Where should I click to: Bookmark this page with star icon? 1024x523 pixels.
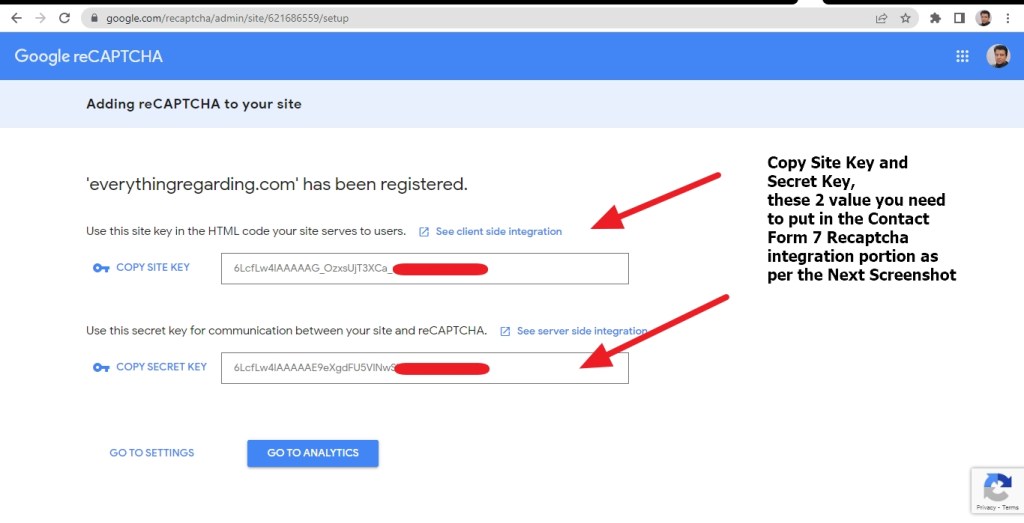[905, 18]
